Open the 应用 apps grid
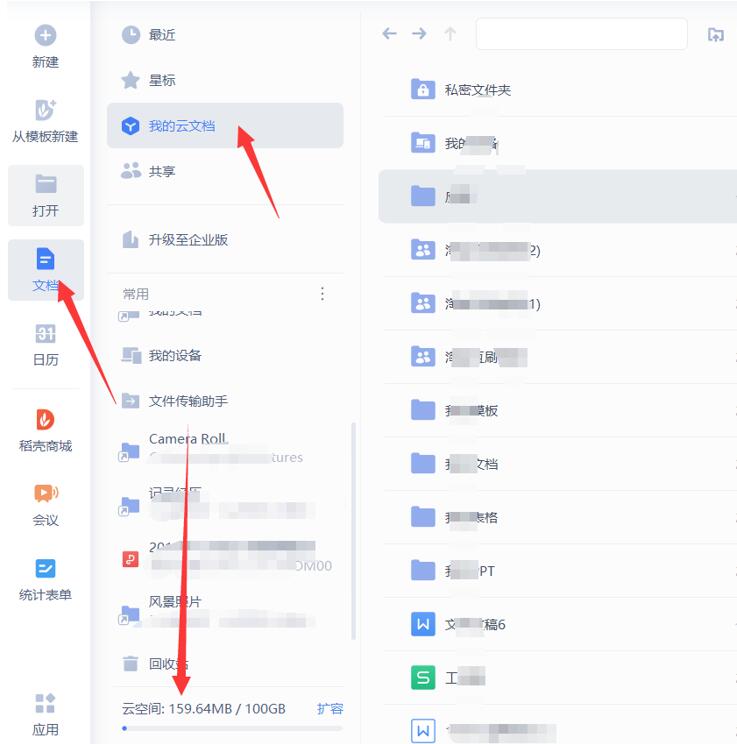The width and height of the screenshot is (737, 744). [x=46, y=703]
